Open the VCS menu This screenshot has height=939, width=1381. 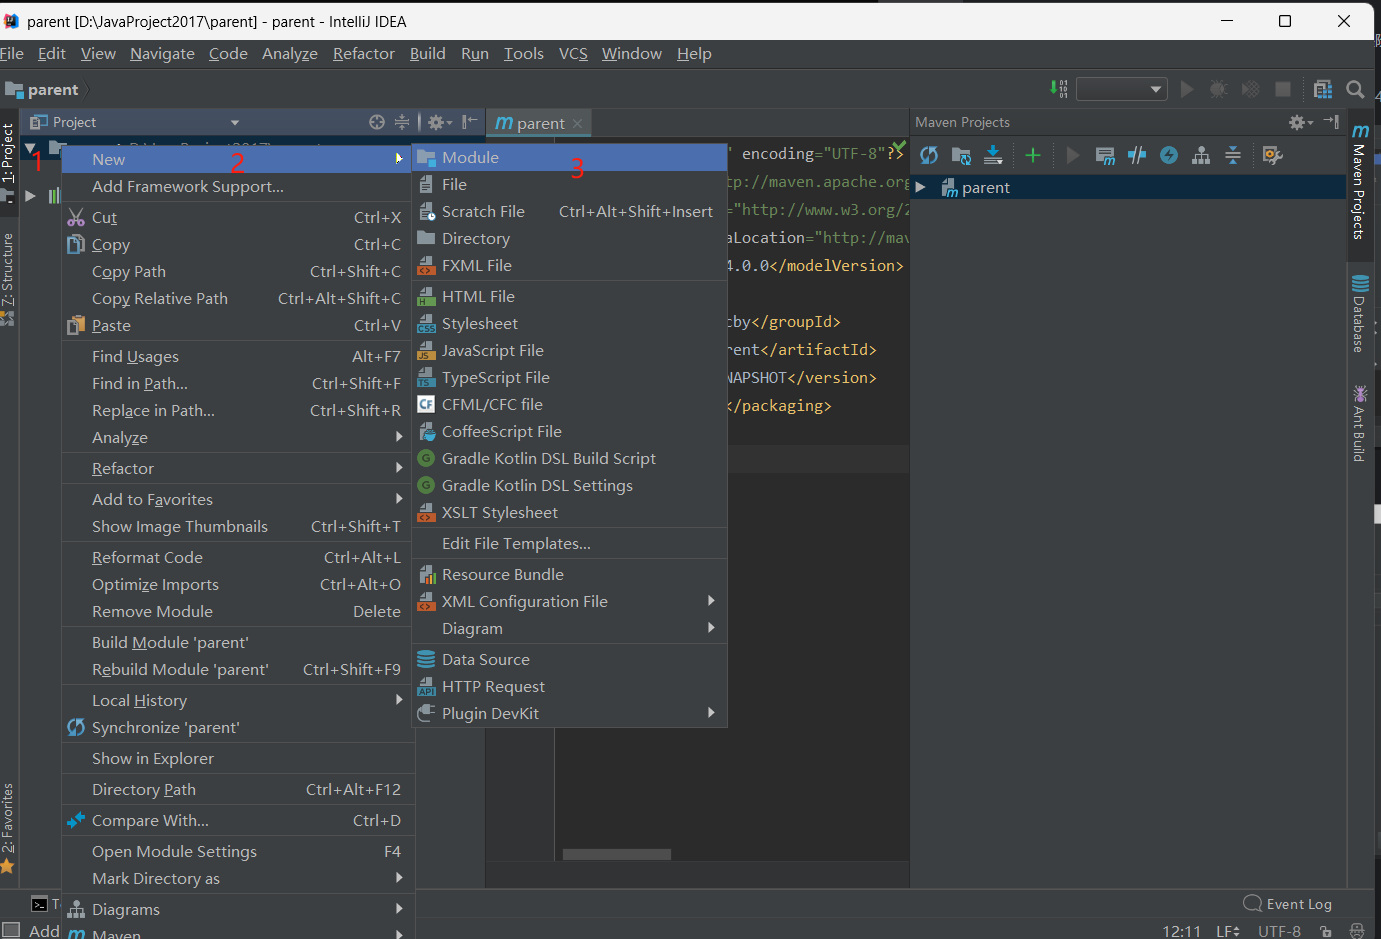coord(573,54)
